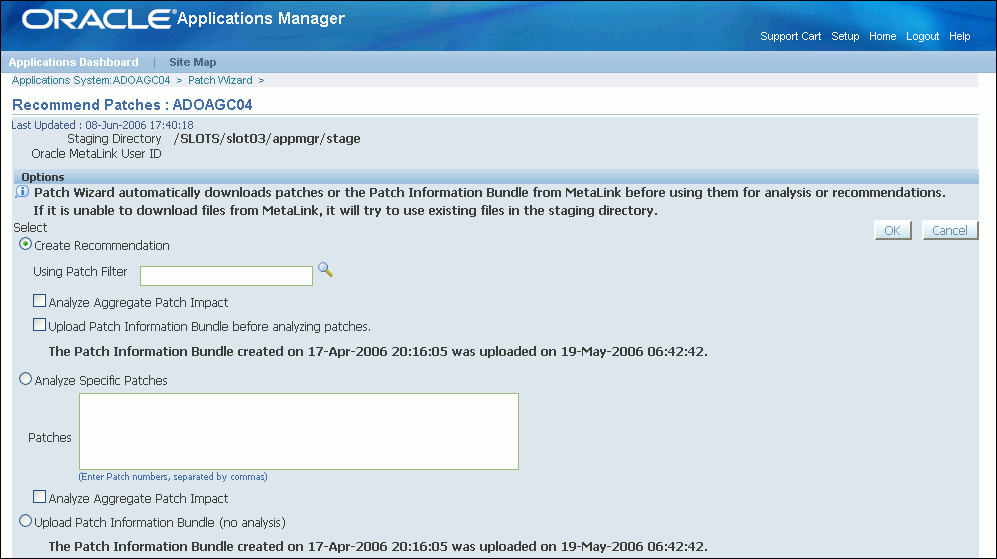Open the Site Map tab
Screen dimensions: 997x559
193,62
